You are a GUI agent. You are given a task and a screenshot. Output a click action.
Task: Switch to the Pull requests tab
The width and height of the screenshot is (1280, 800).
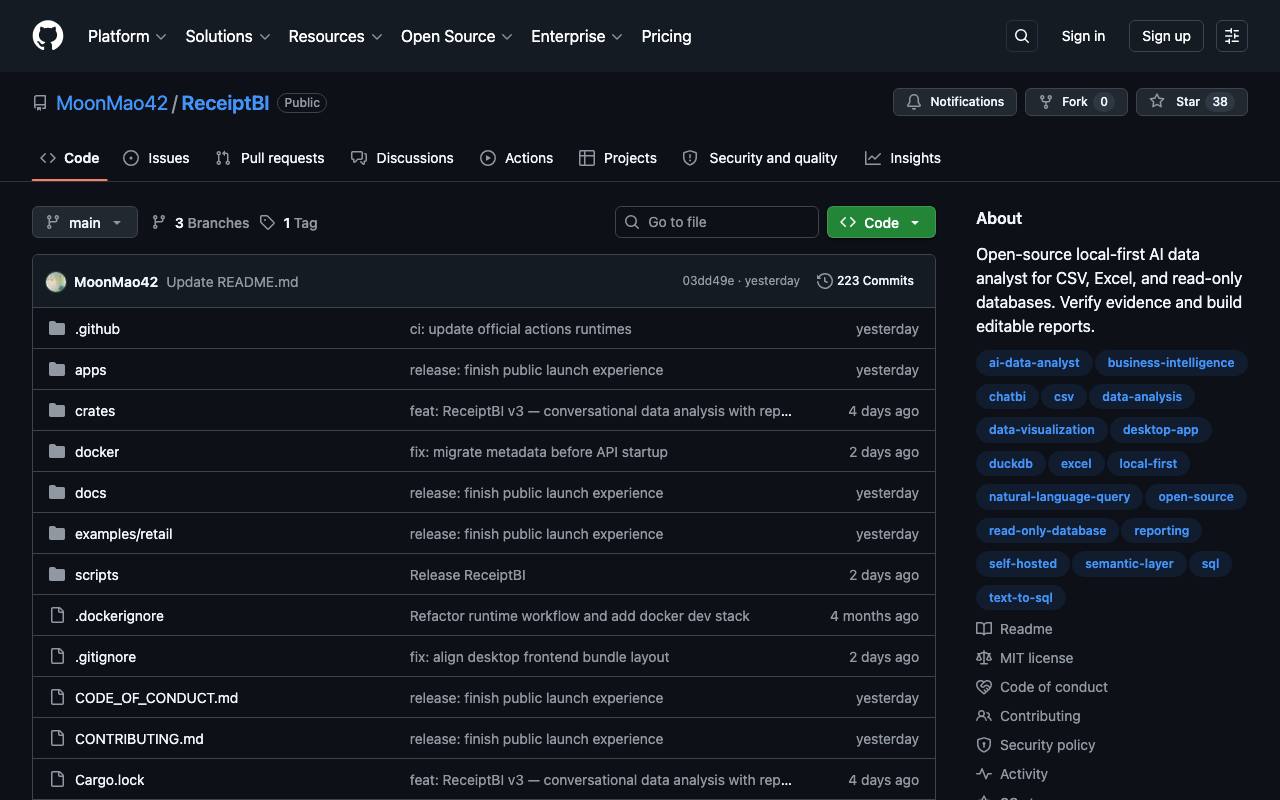270,158
